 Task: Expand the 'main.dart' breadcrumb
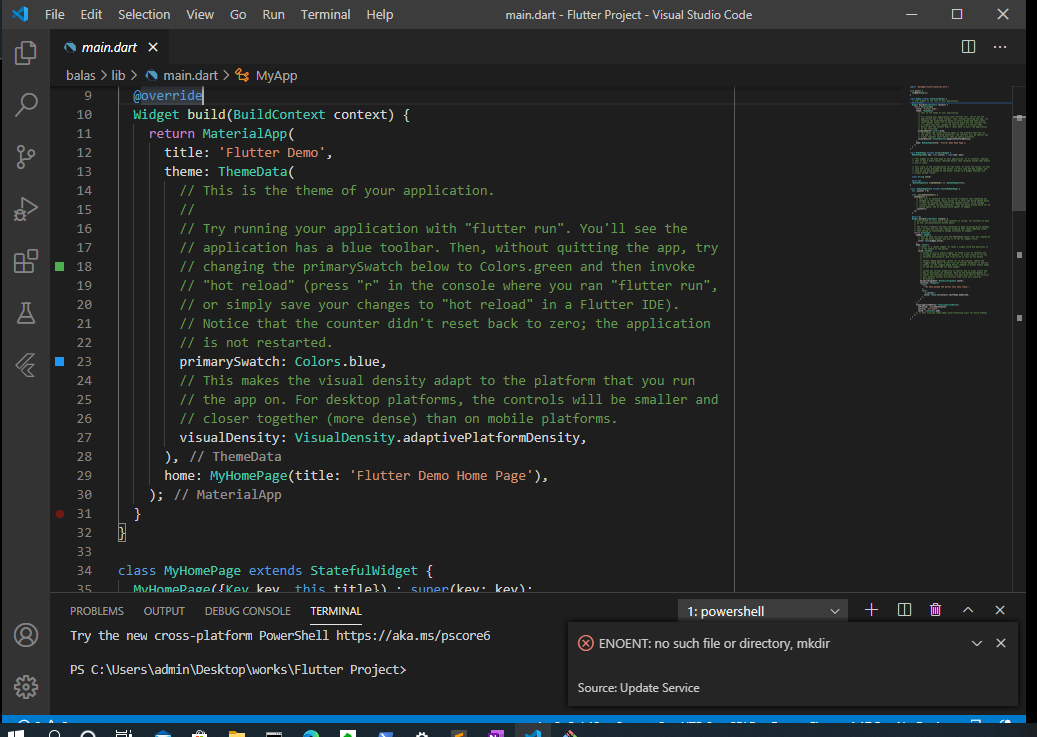pyautogui.click(x=190, y=75)
